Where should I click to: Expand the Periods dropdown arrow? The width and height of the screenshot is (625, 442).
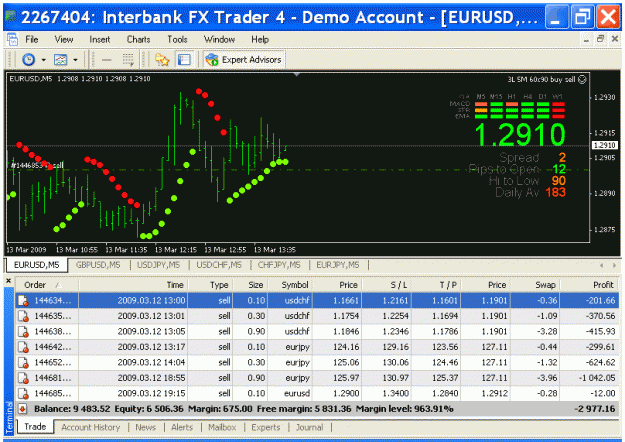tap(43, 60)
